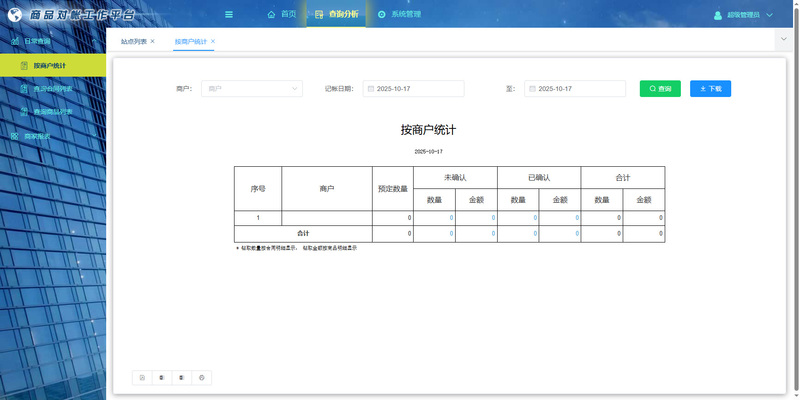Open the 商户 dropdown selector
Screen dimensions: 800x400
click(251, 89)
